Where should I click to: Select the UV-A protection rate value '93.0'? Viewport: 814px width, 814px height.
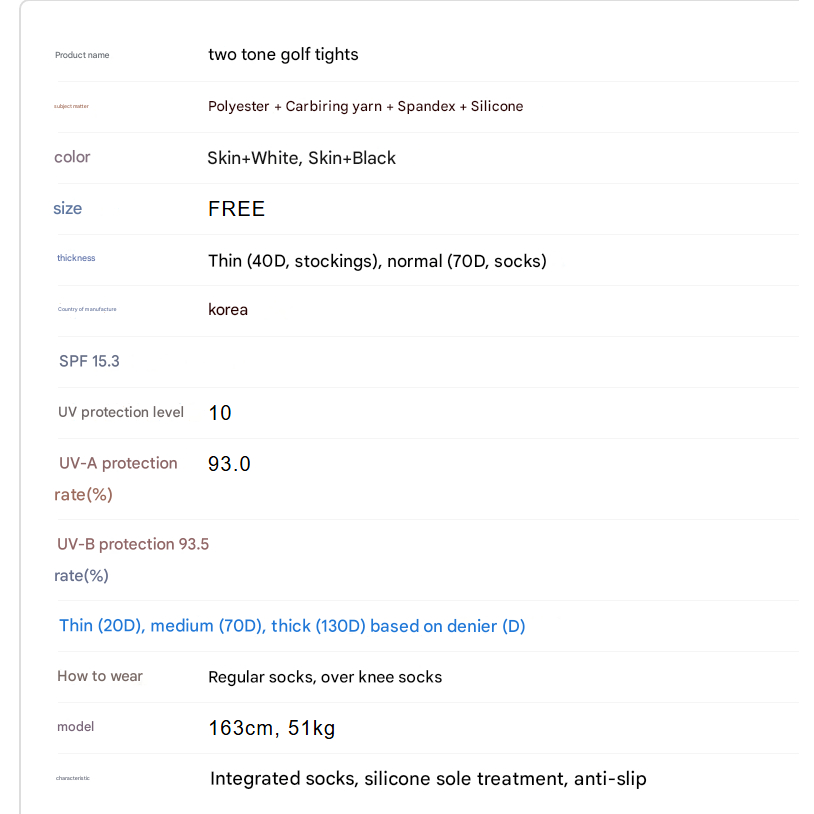point(229,464)
